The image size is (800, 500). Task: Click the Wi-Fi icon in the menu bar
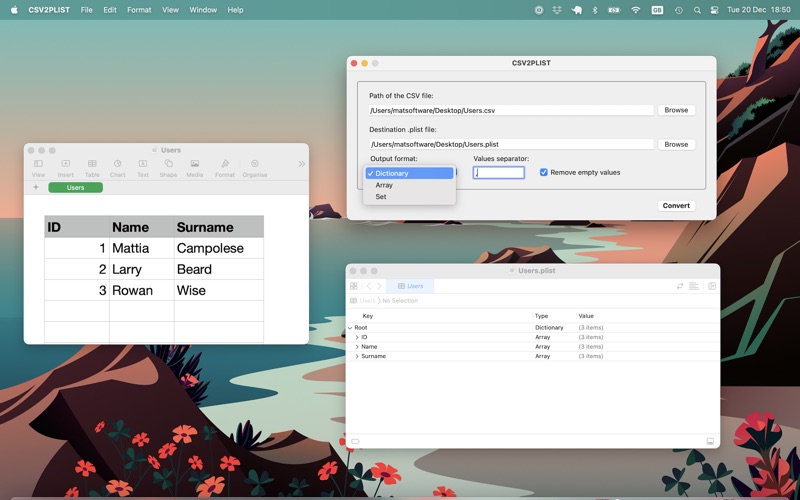click(x=635, y=10)
